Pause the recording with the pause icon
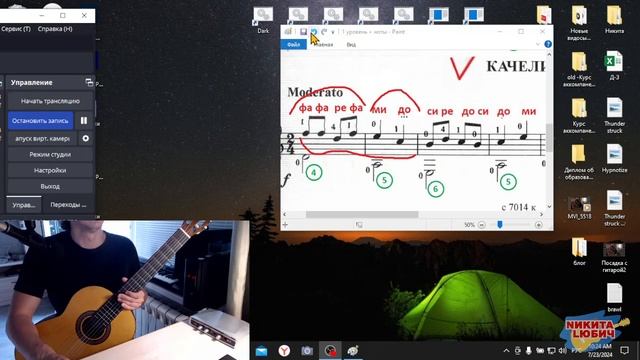640x360 pixels. tap(84, 121)
